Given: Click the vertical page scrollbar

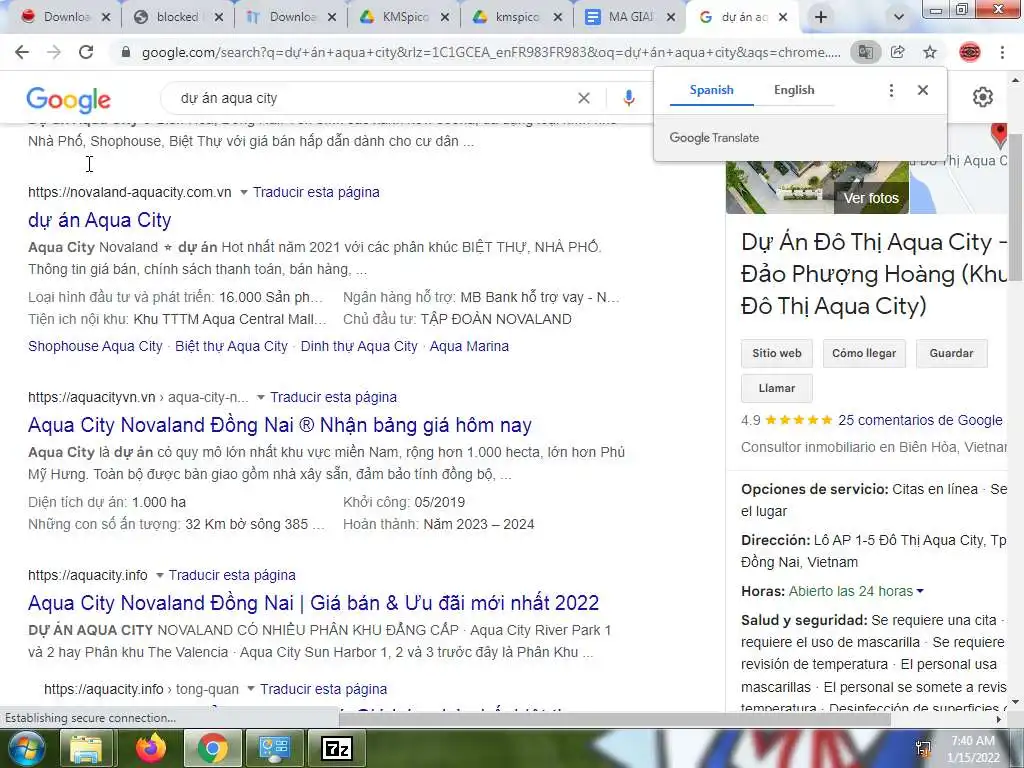Looking at the screenshot, I should coord(1016,208).
